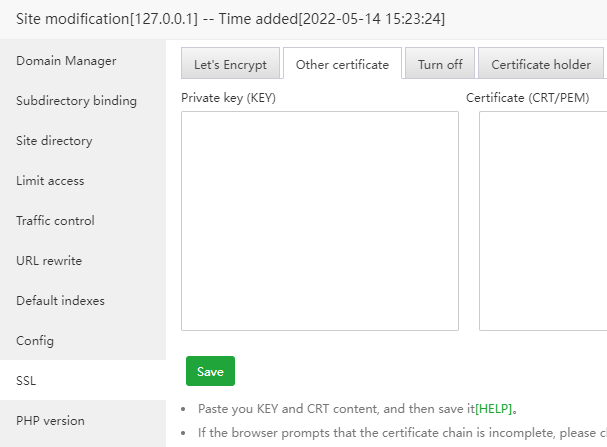Open the Limit access page
This screenshot has height=447, width=607.
50,181
